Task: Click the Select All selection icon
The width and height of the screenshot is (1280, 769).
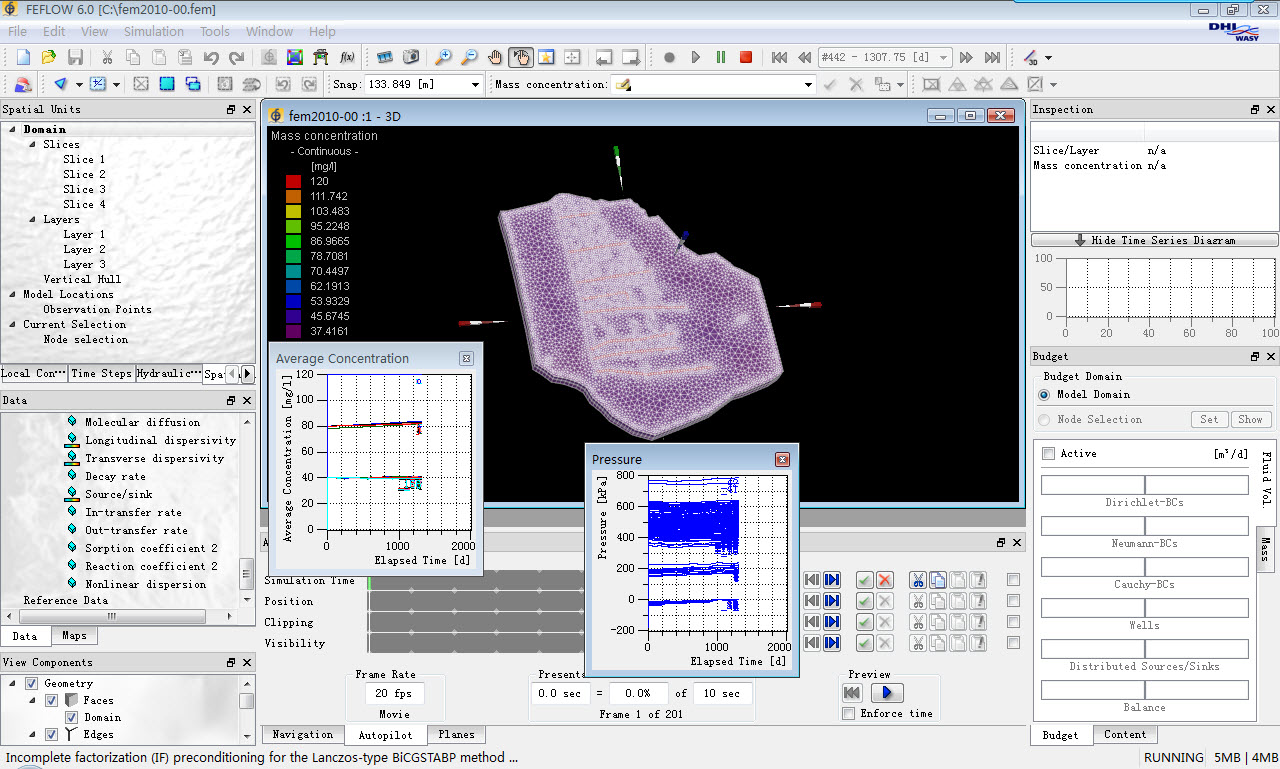Action: point(141,84)
